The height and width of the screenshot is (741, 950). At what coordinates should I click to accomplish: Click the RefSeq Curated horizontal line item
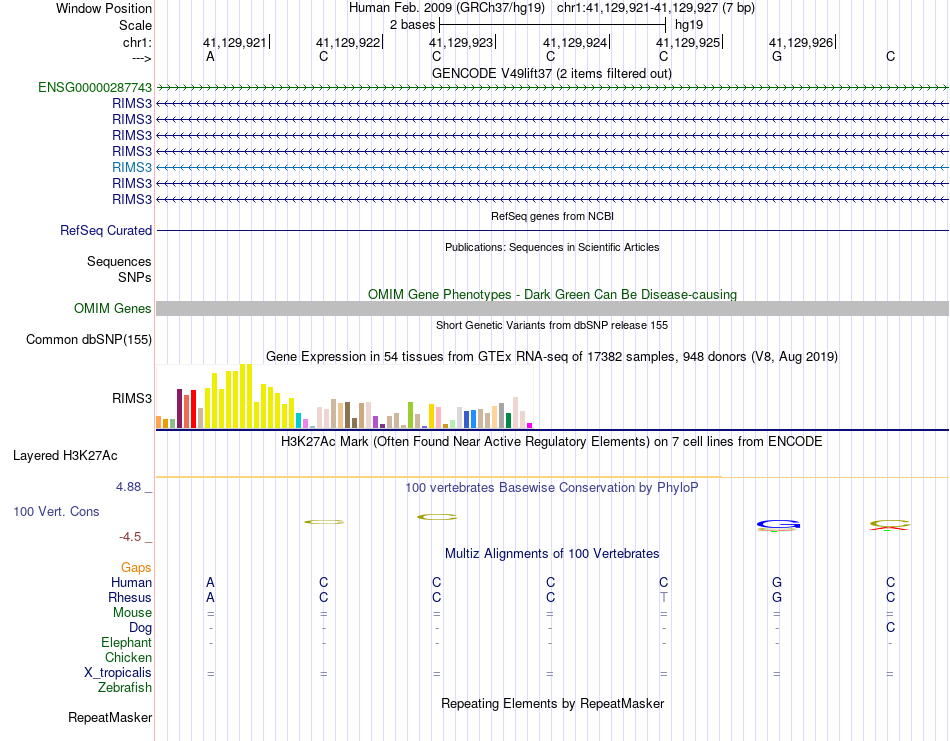552,231
